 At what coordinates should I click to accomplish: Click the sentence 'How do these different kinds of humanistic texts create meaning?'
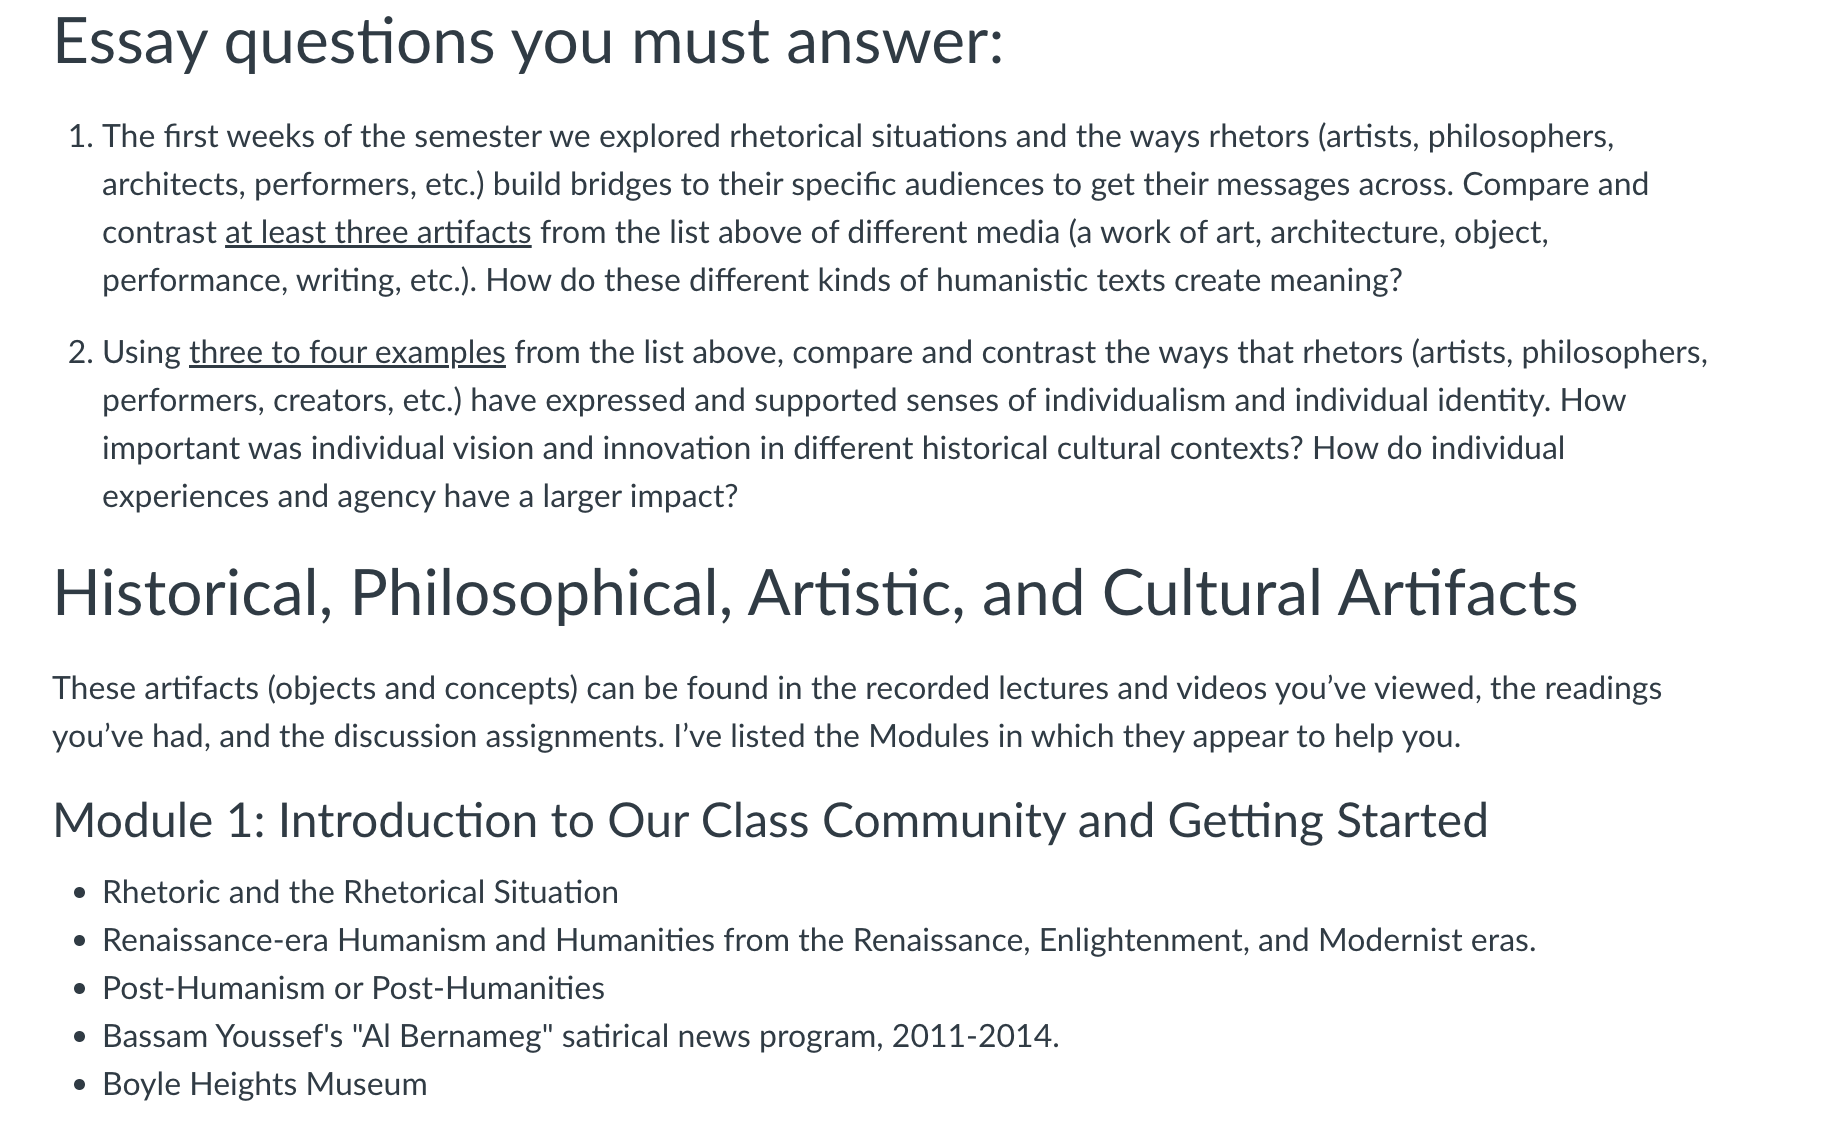click(944, 280)
